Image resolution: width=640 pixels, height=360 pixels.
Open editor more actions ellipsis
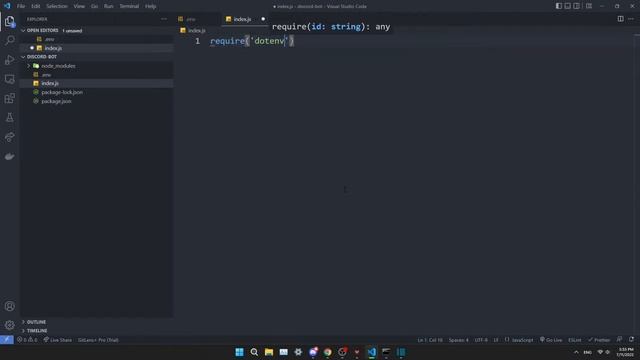tap(631, 19)
